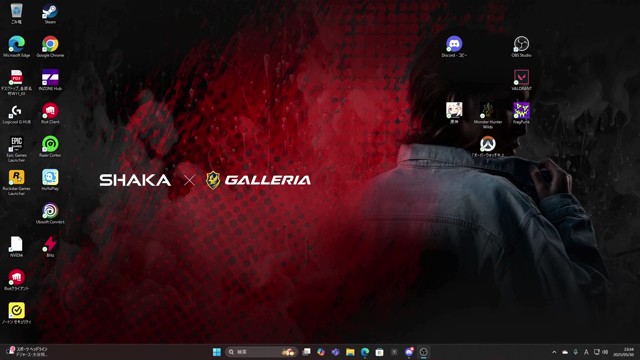Image resolution: width=640 pixels, height=360 pixels.
Task: Open File Explorer from the taskbar
Action: pyautogui.click(x=350, y=352)
